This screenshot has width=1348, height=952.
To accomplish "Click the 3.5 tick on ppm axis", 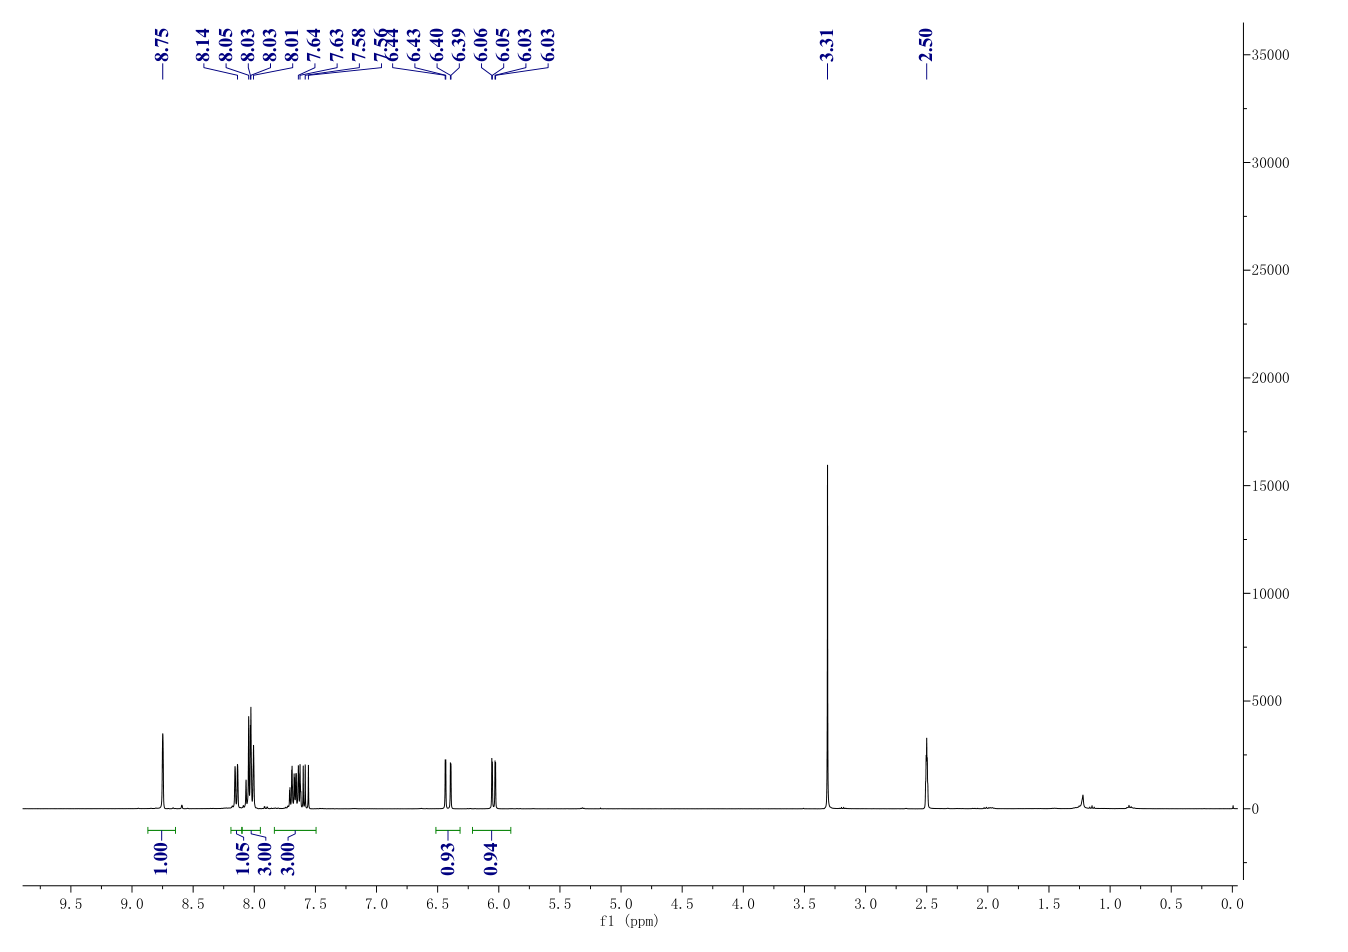I will [x=804, y=904].
